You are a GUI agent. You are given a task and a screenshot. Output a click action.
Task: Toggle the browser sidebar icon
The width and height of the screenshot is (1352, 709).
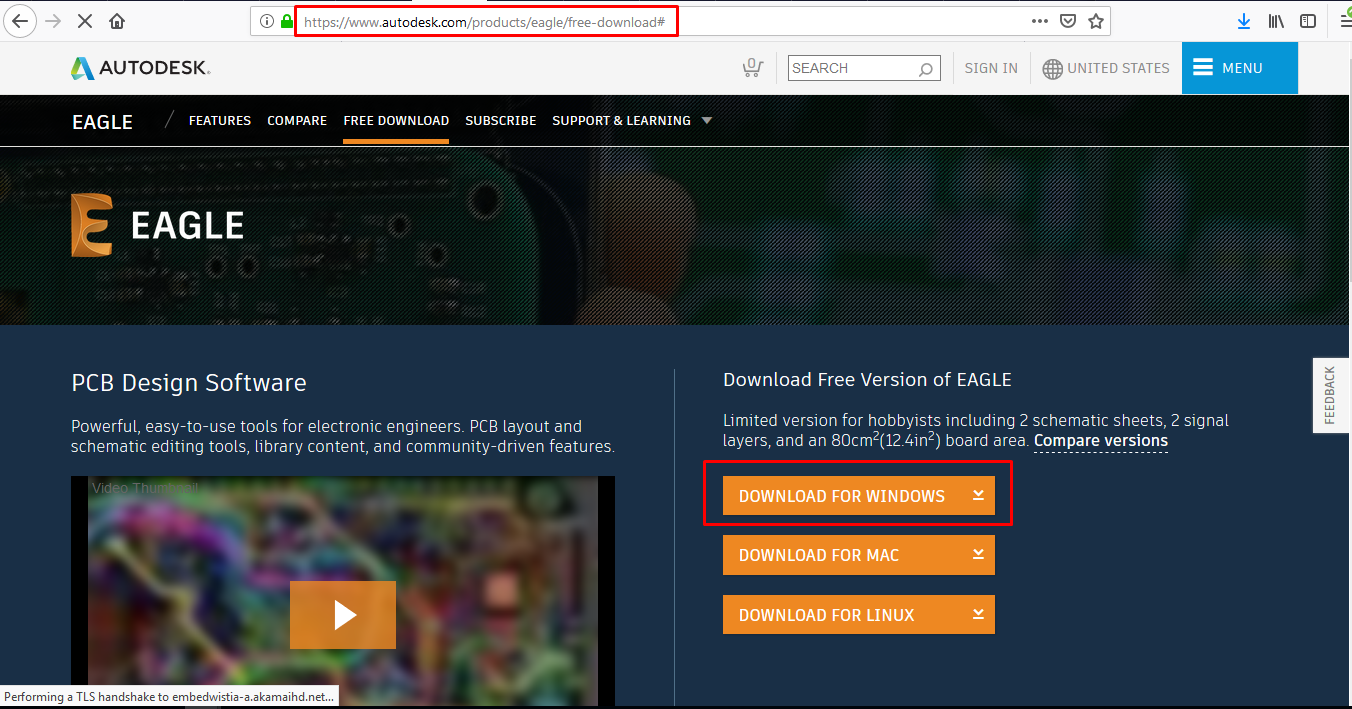click(x=1308, y=21)
